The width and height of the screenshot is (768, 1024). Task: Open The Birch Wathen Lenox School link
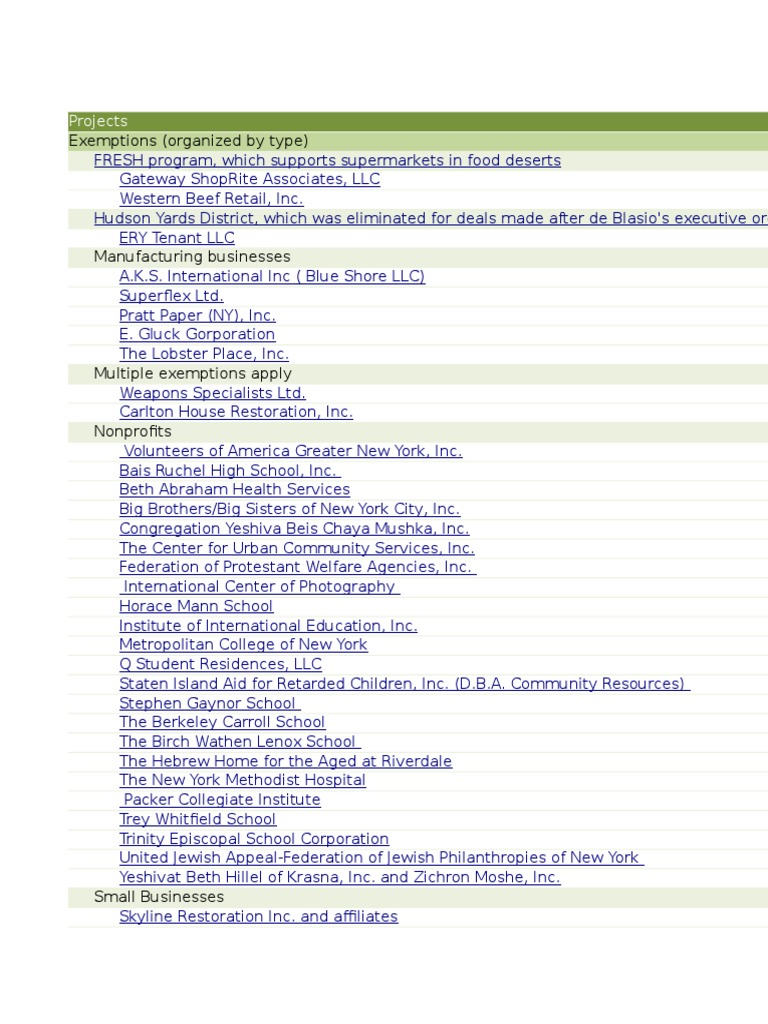pos(240,743)
